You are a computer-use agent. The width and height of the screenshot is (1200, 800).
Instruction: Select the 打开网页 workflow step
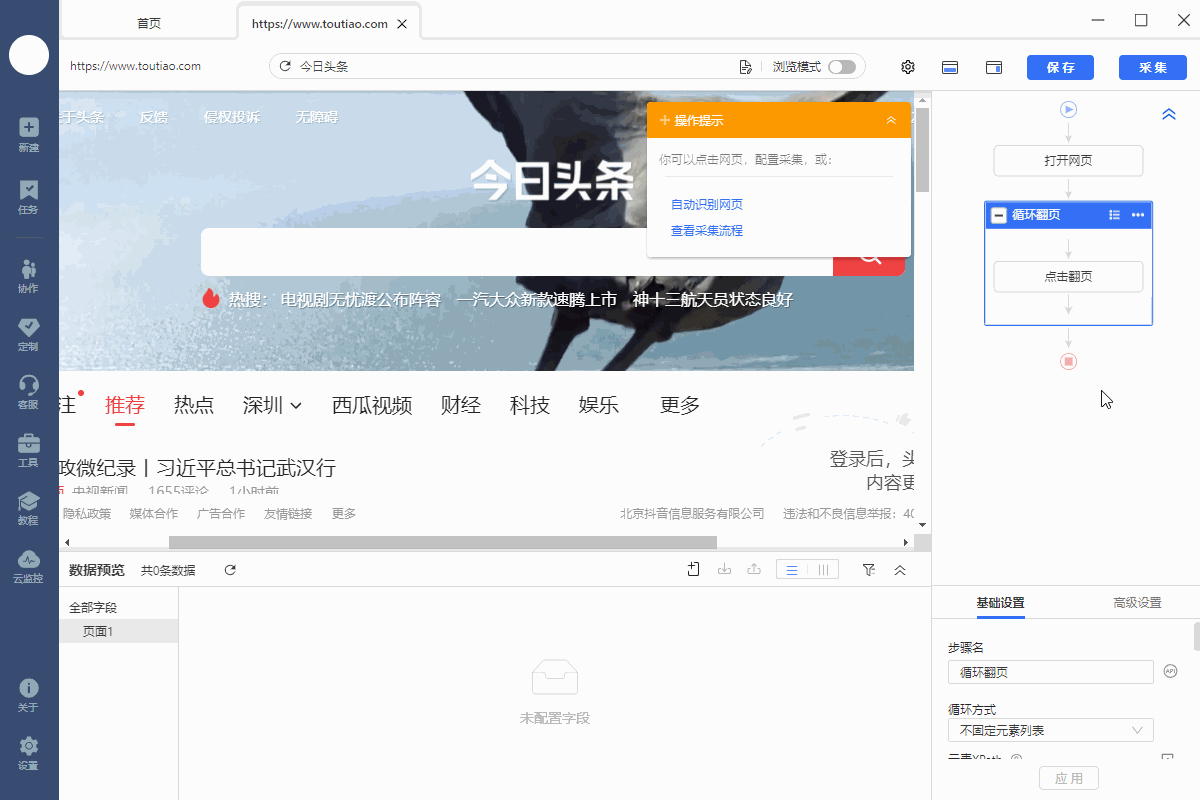click(x=1068, y=161)
